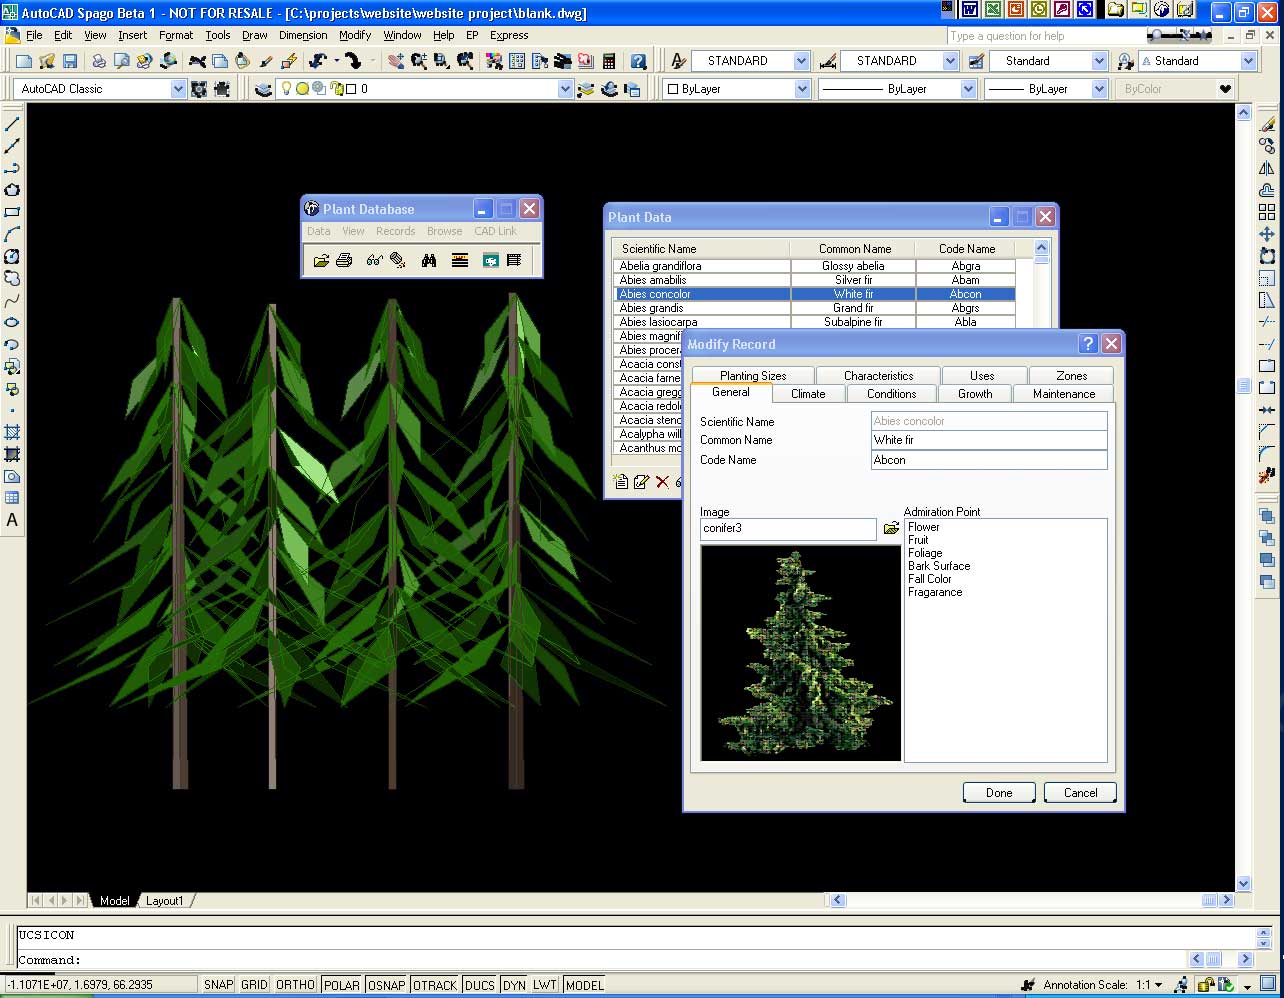1284x998 pixels.
Task: Open the Dimension menu
Action: (303, 35)
